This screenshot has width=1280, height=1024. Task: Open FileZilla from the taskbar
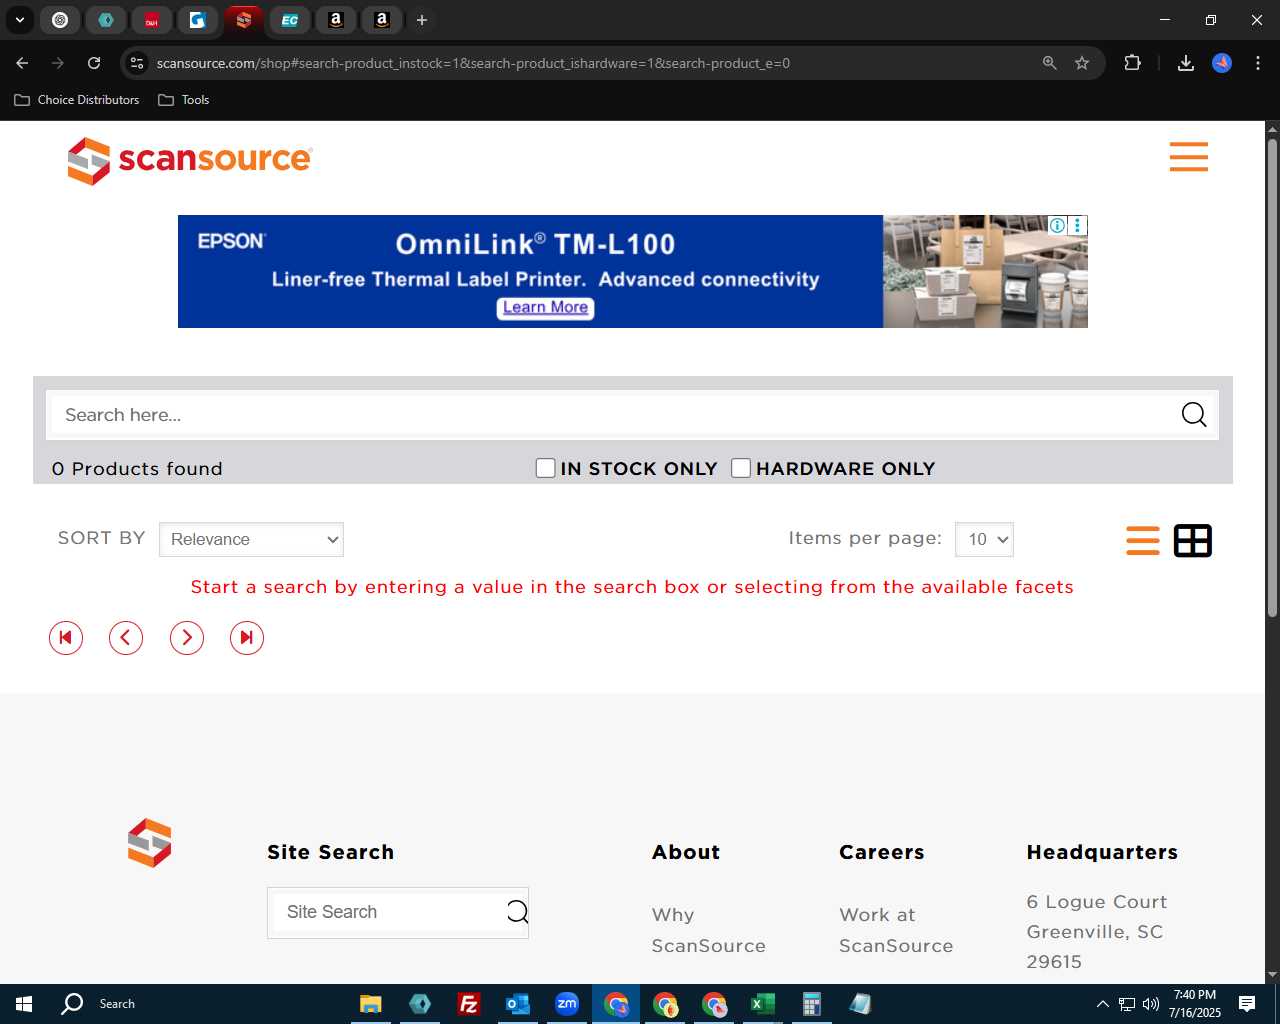(468, 1004)
